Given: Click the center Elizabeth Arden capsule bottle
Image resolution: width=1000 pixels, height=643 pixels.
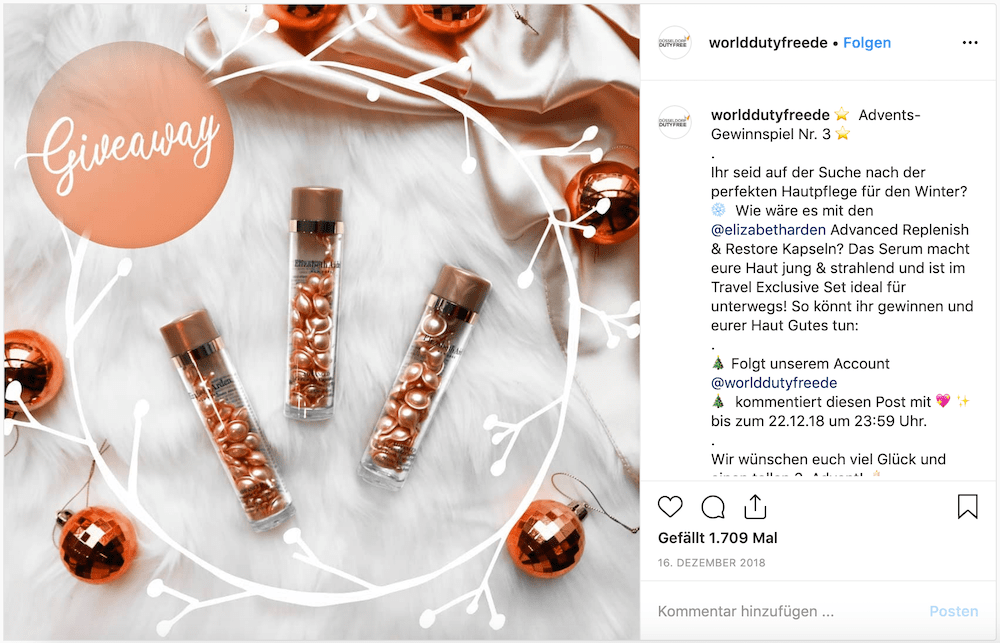Looking at the screenshot, I should click(x=315, y=303).
